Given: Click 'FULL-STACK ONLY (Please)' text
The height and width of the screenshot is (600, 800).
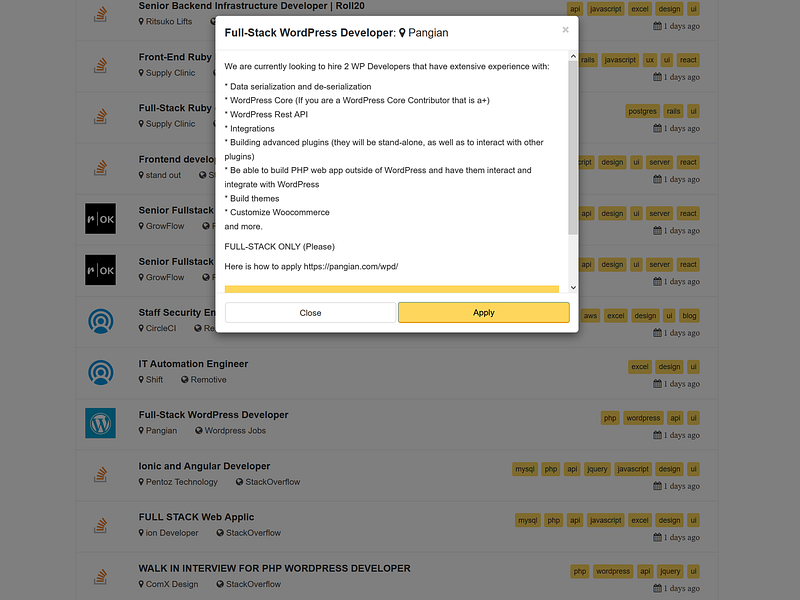Looking at the screenshot, I should point(280,246).
